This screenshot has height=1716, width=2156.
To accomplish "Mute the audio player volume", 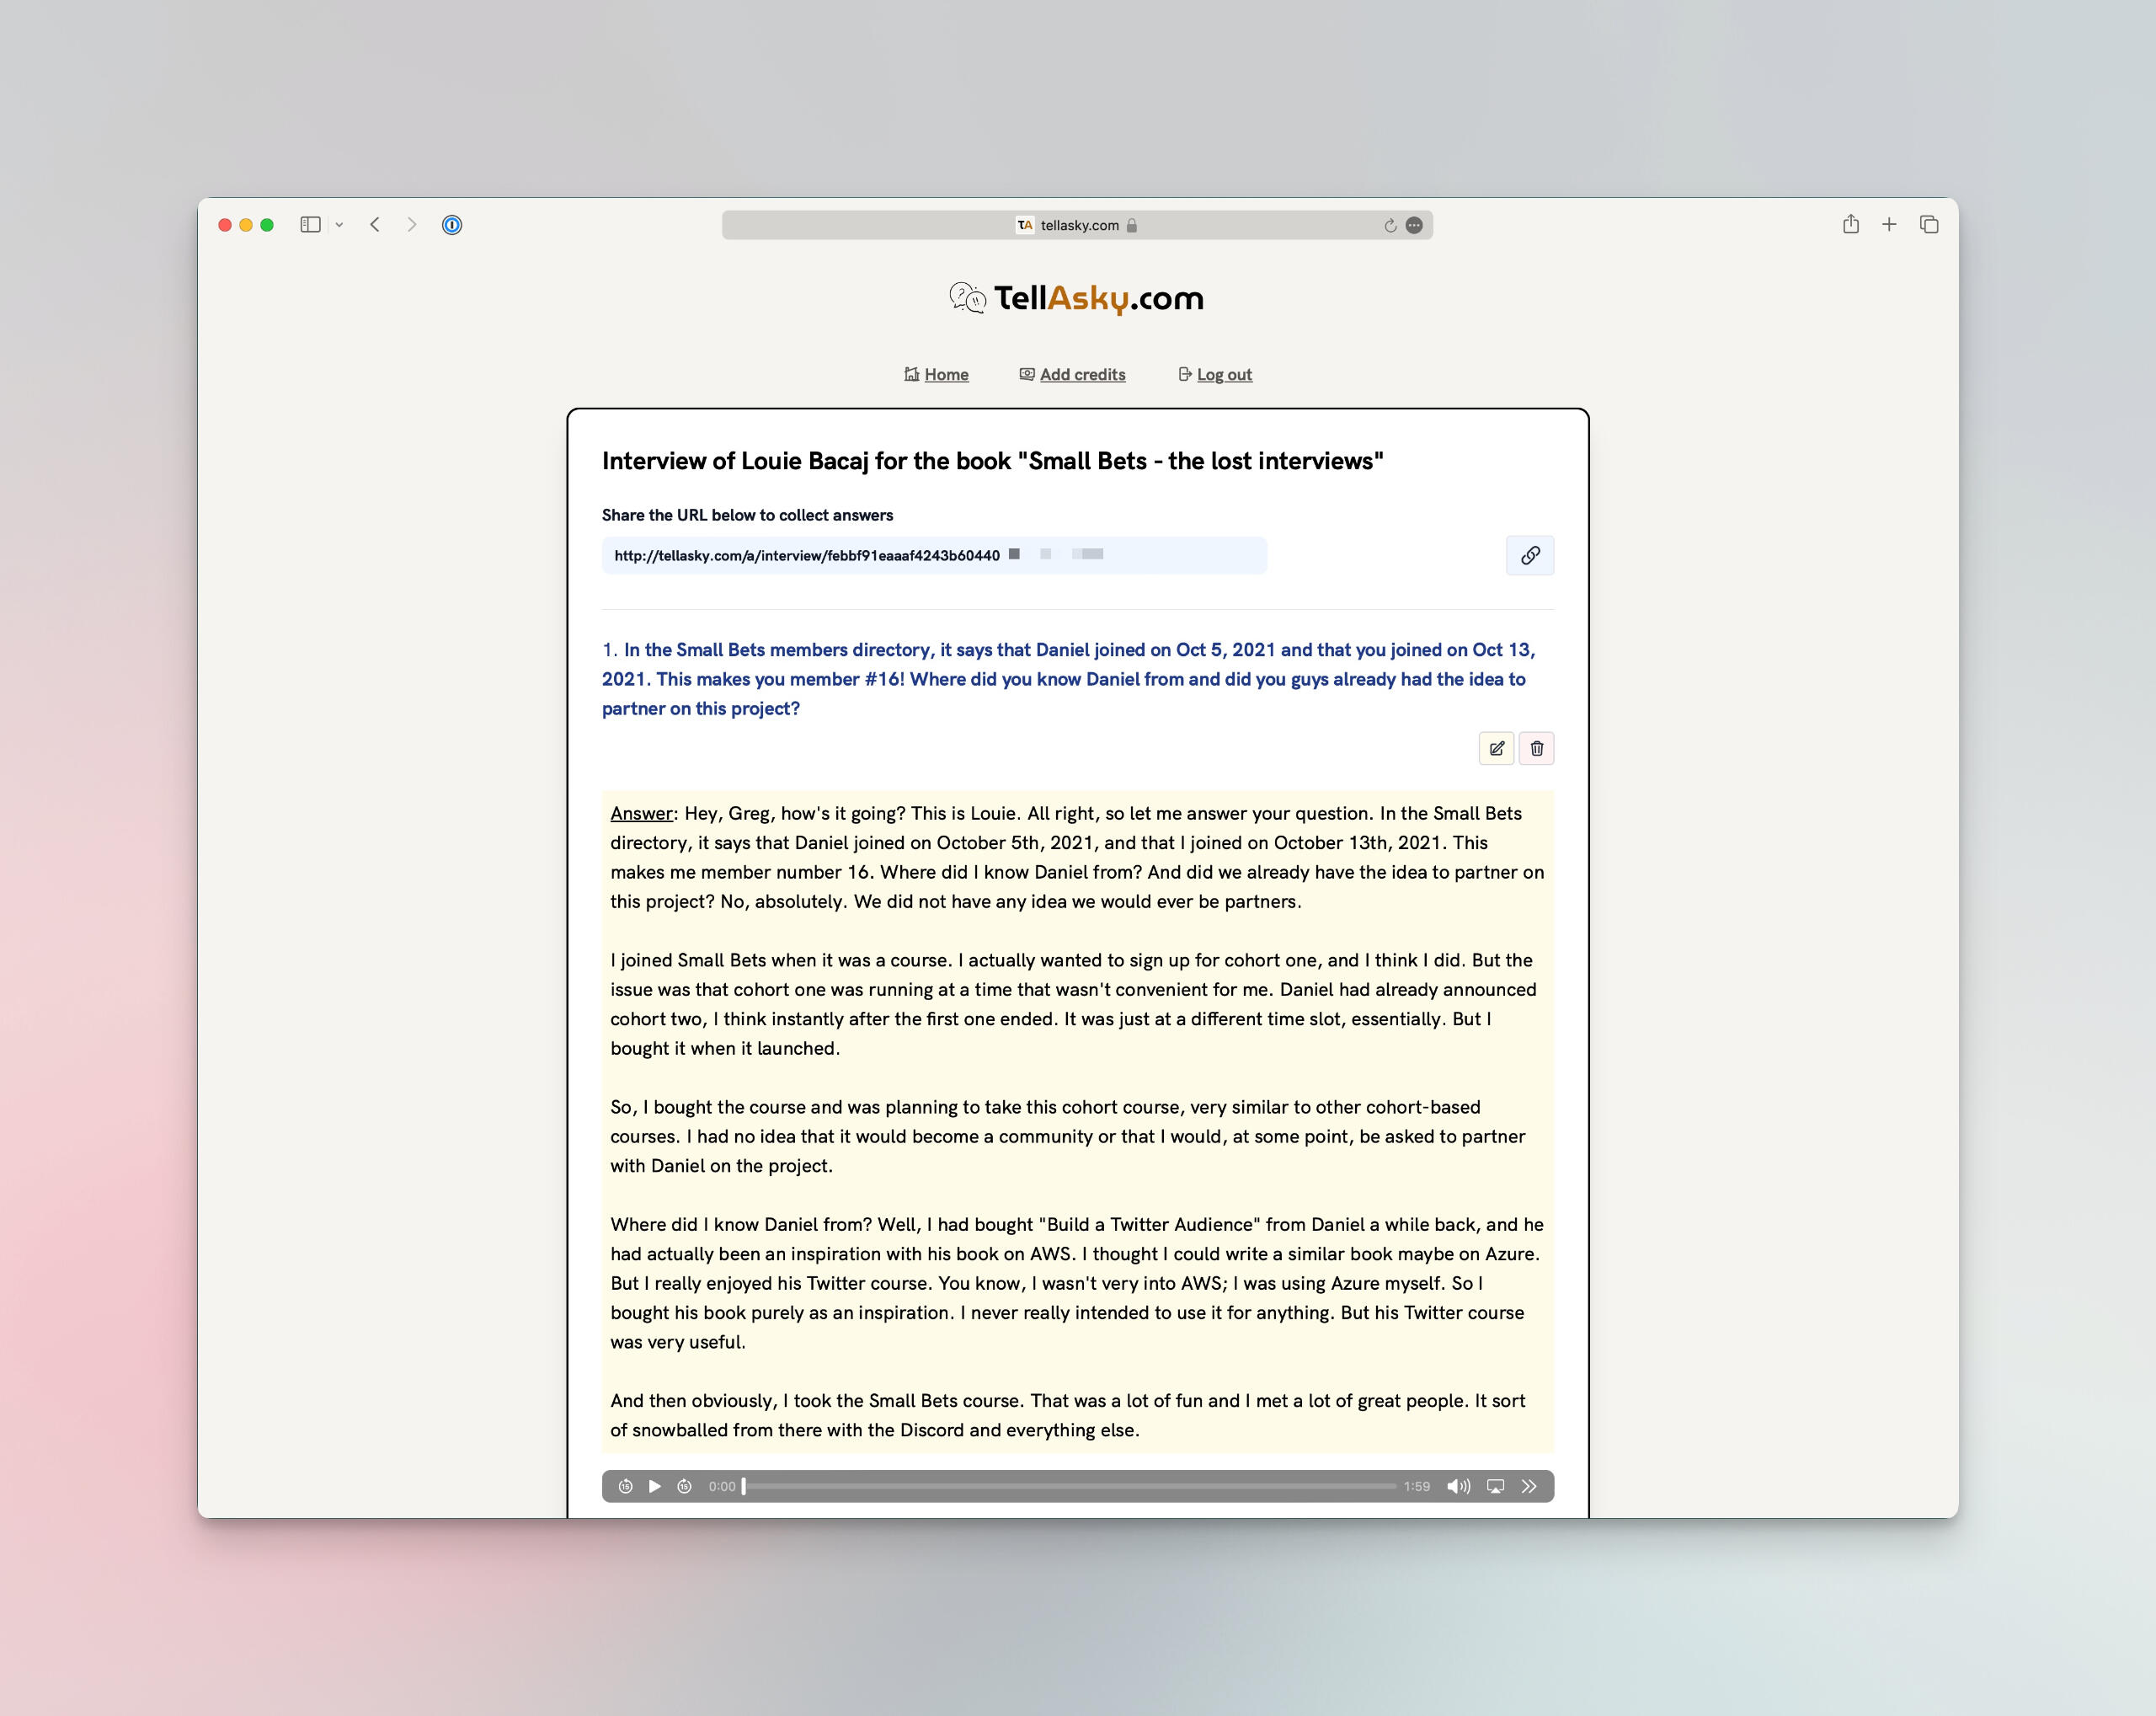I will click(x=1459, y=1486).
